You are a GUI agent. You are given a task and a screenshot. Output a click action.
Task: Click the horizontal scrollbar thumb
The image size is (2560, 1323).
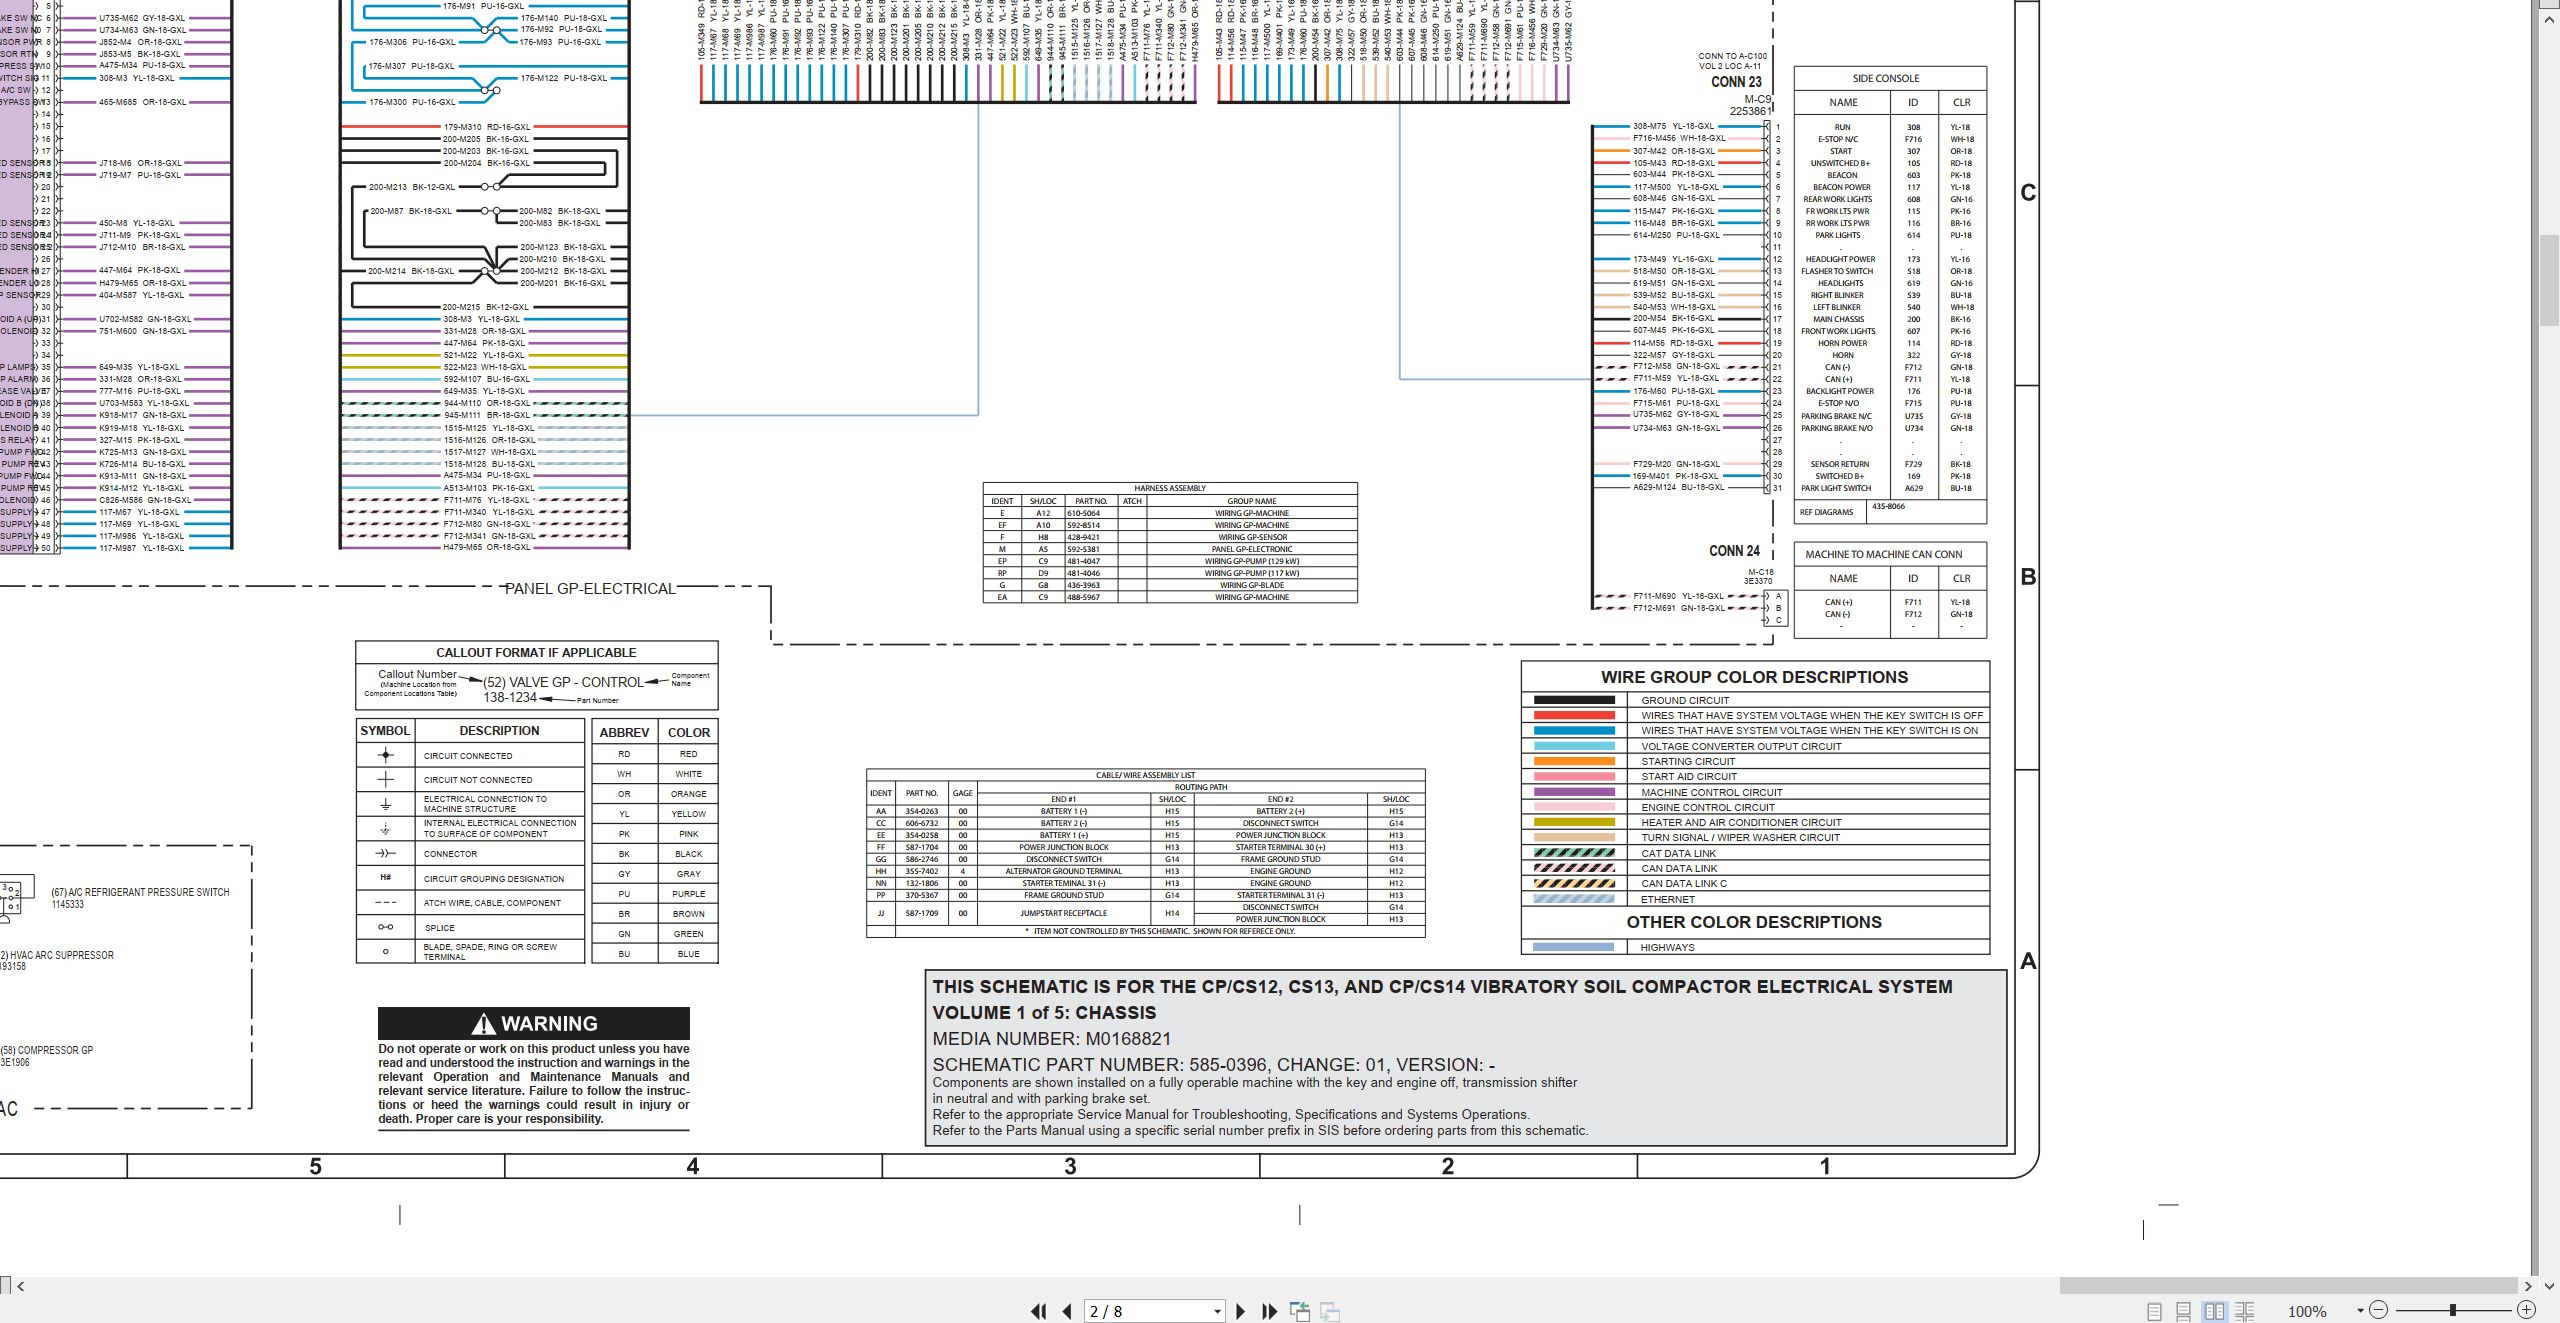click(2287, 1286)
